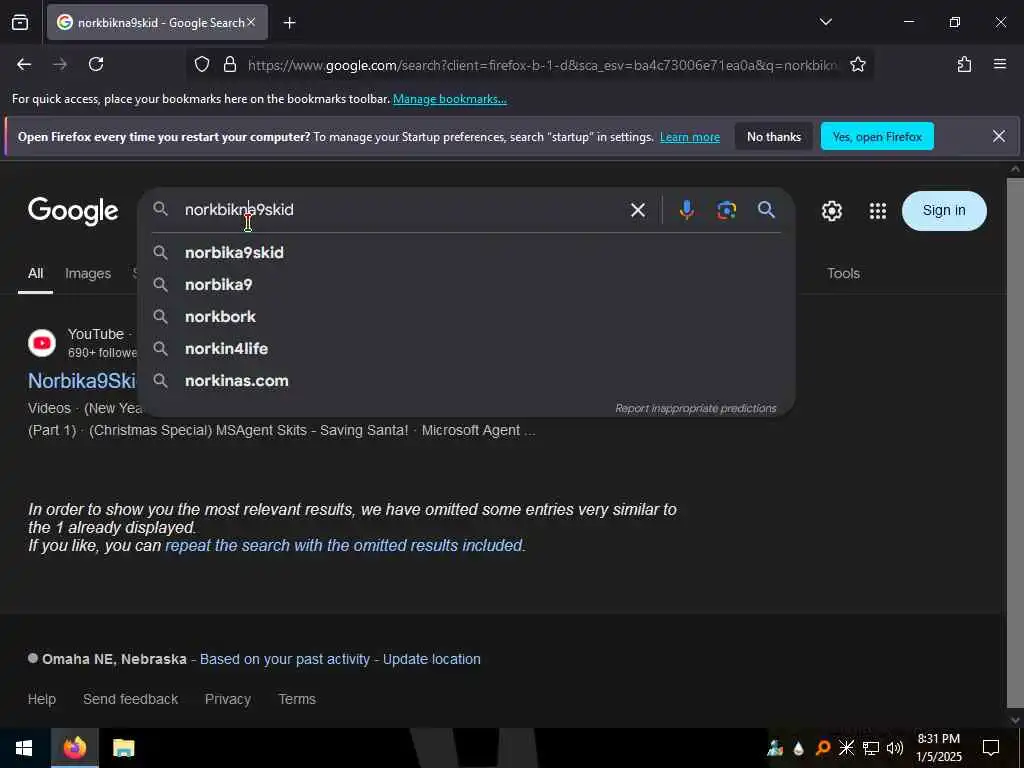
Task: Clear the search query with X
Action: (637, 210)
